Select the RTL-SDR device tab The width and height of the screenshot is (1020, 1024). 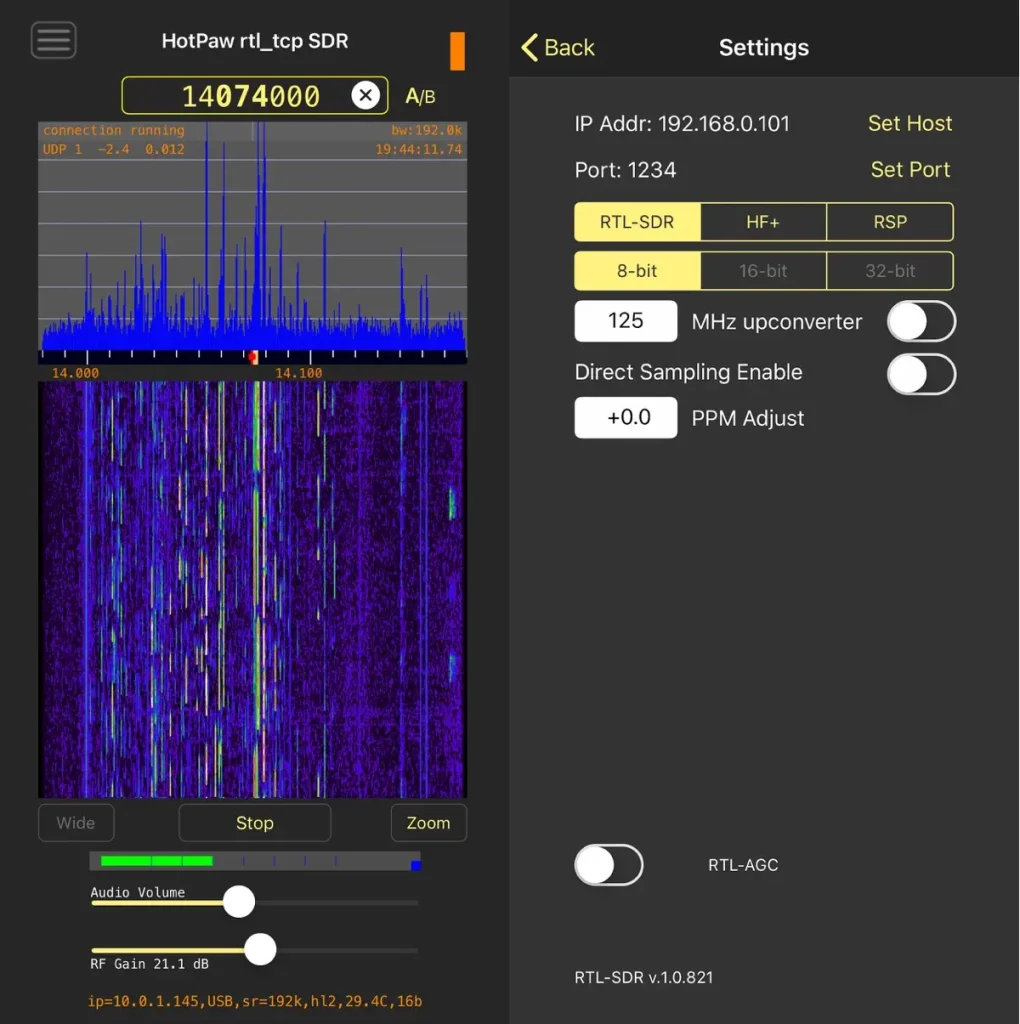pyautogui.click(x=637, y=222)
